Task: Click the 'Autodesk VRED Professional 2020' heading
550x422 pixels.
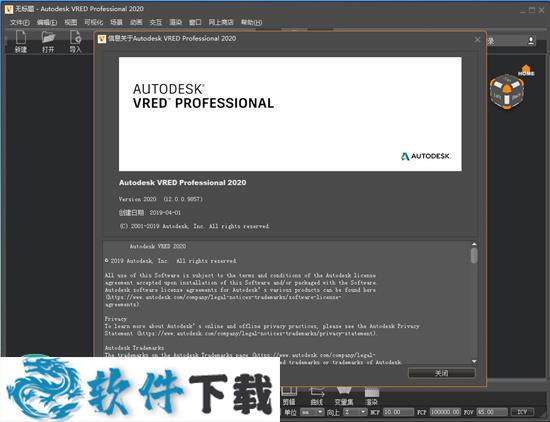Action: point(182,182)
